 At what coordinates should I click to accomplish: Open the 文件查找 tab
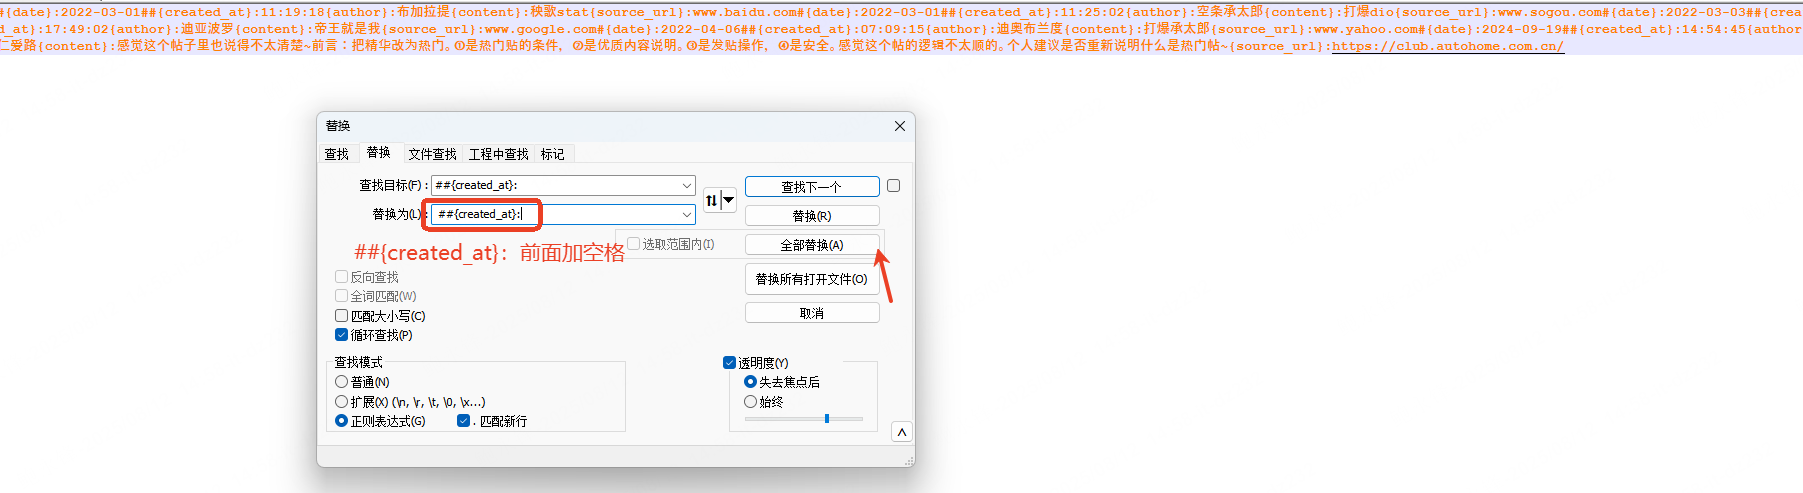432,154
